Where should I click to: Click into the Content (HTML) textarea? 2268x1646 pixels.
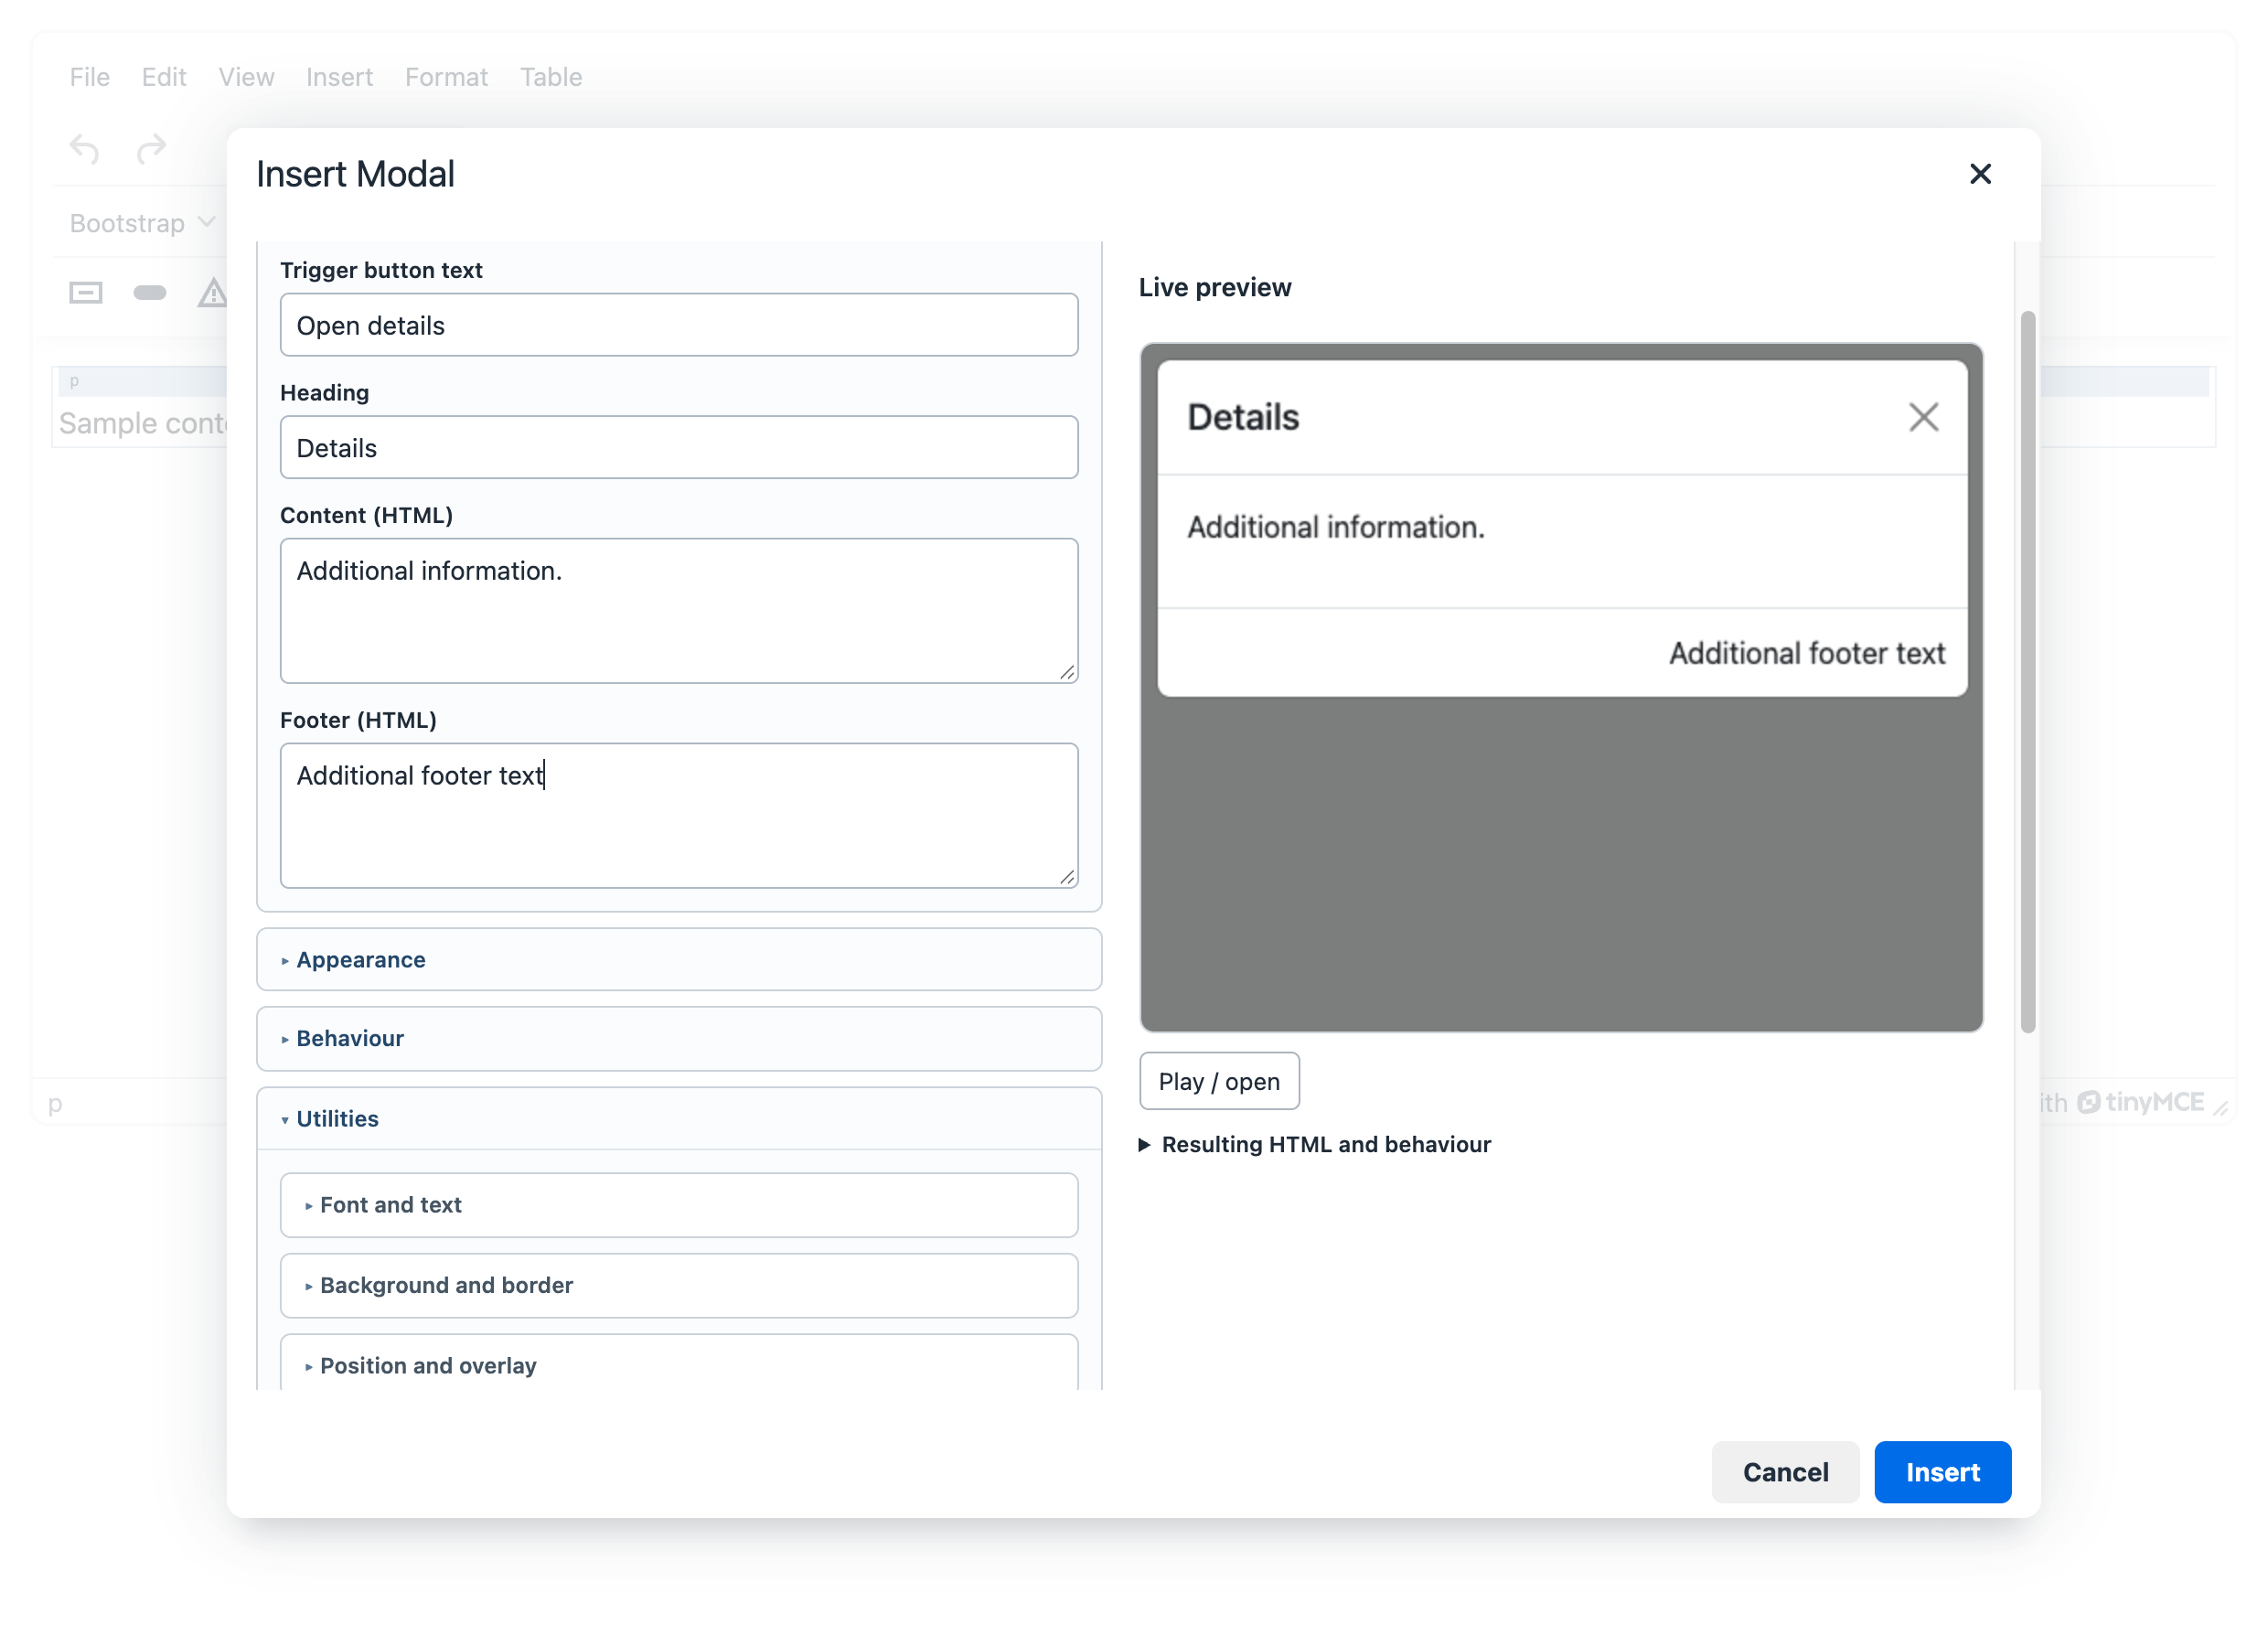pyautogui.click(x=679, y=610)
